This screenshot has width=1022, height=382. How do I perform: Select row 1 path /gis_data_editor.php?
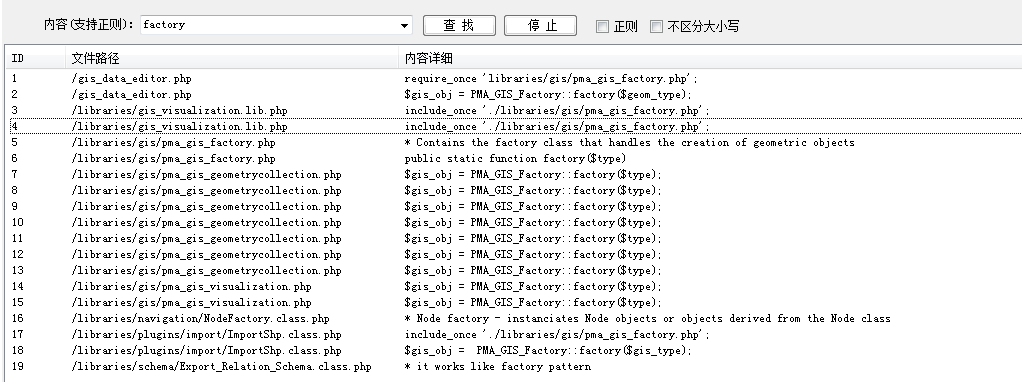coord(132,79)
